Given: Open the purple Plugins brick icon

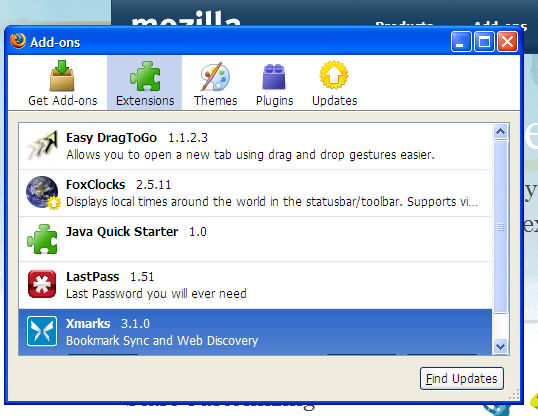Looking at the screenshot, I should coord(274,77).
